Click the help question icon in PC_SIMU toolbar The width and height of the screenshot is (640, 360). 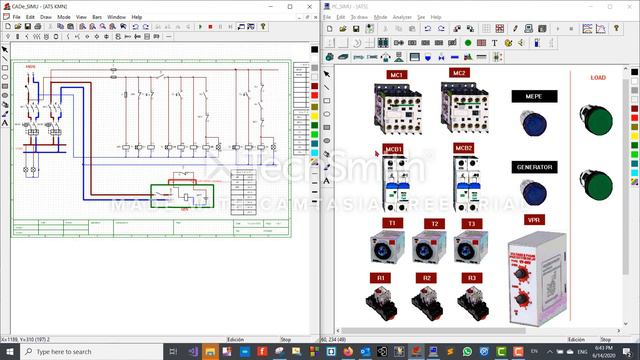click(616, 29)
